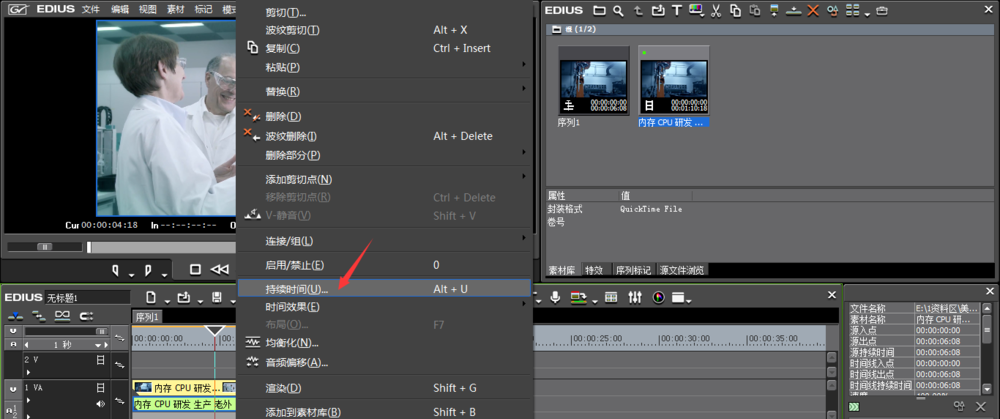Open the new sequence dropdown arrow
Screen dimensions: 1000x419
[166, 300]
